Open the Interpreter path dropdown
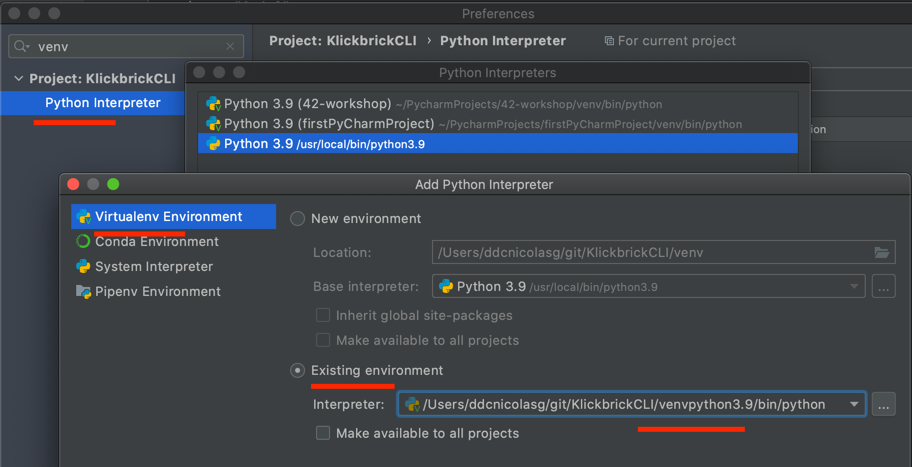Screen dimensions: 912x467 (854, 405)
